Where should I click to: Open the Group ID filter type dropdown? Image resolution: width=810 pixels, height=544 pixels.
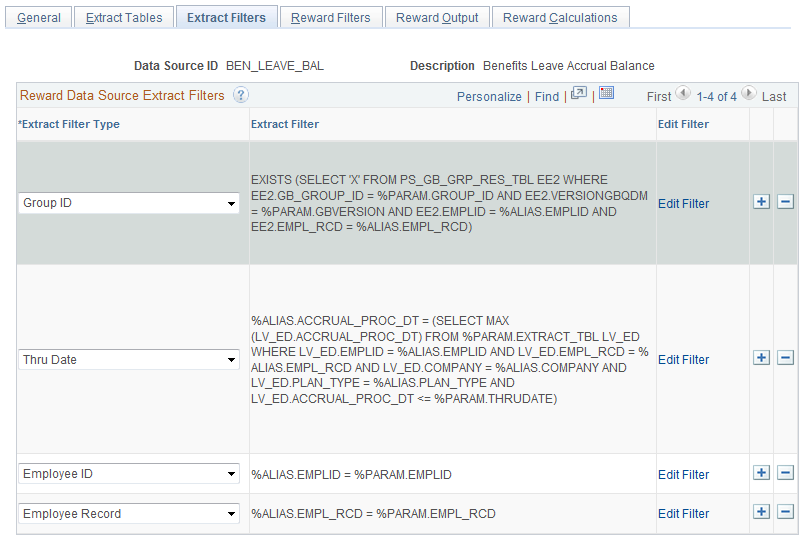[129, 203]
